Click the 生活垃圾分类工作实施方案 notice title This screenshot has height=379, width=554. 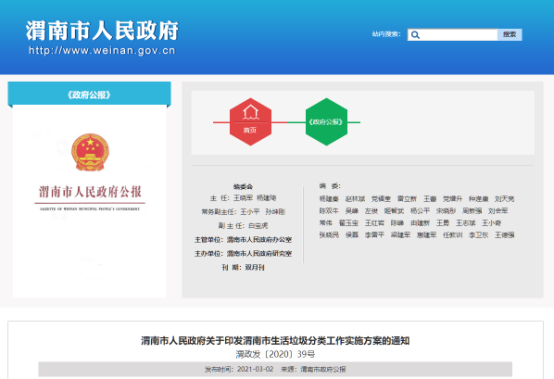(x=275, y=340)
